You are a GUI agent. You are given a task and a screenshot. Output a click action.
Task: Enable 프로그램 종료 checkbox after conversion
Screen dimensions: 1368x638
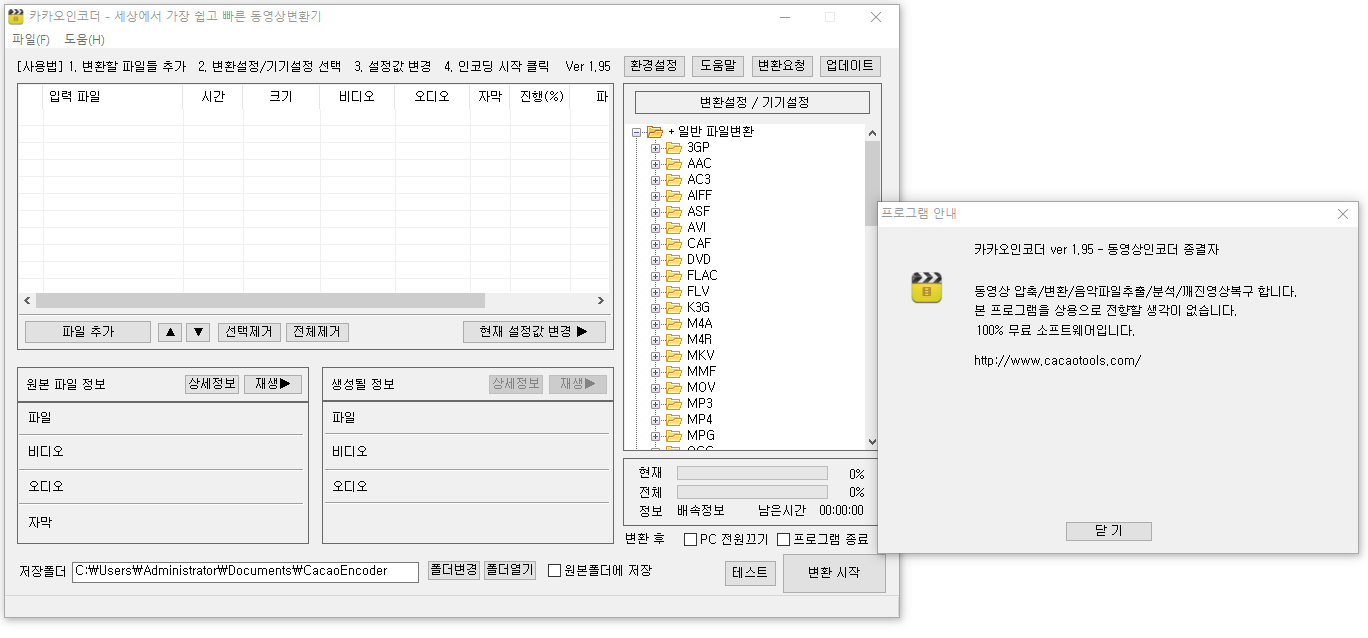coord(784,540)
